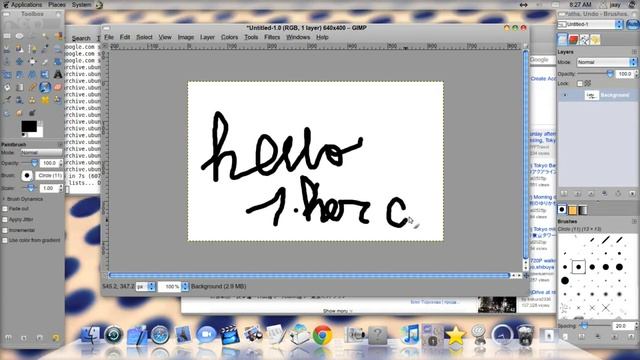Viewport: 640px width, 360px height.
Task: Open the Colors menu
Action: coord(229,37)
